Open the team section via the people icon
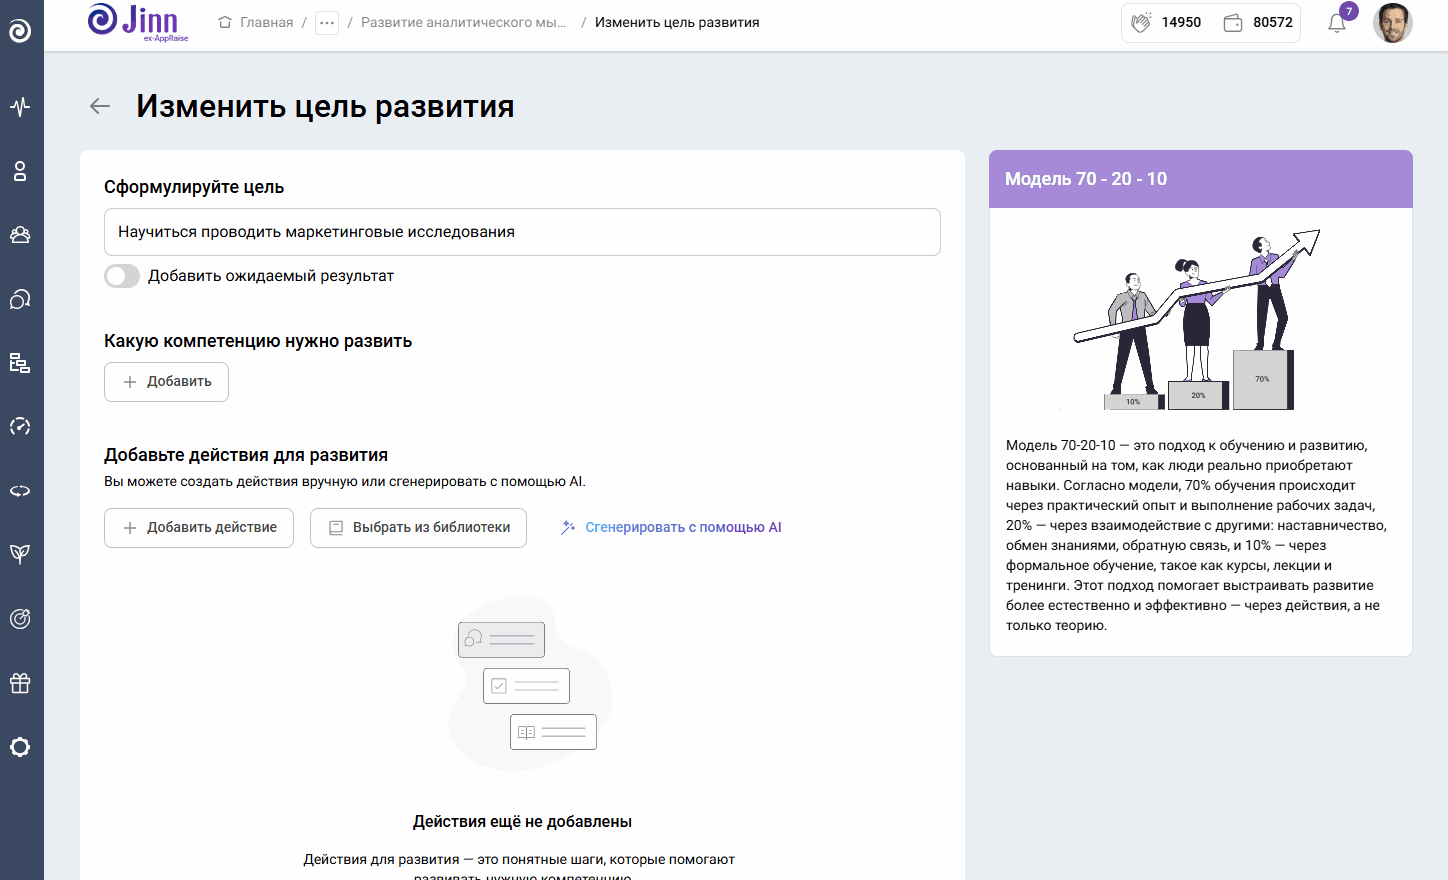1448x880 pixels. coord(20,235)
